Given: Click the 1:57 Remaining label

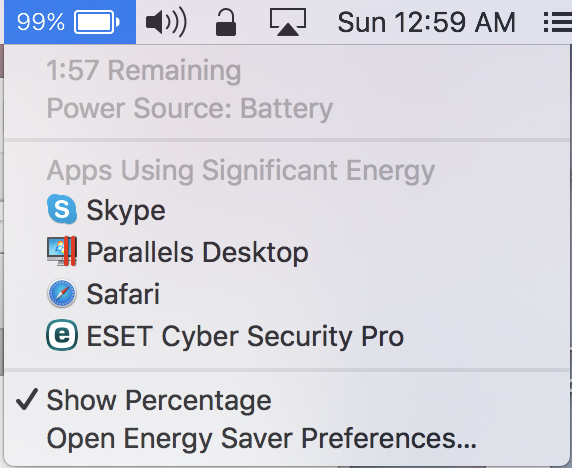Looking at the screenshot, I should 144,70.
